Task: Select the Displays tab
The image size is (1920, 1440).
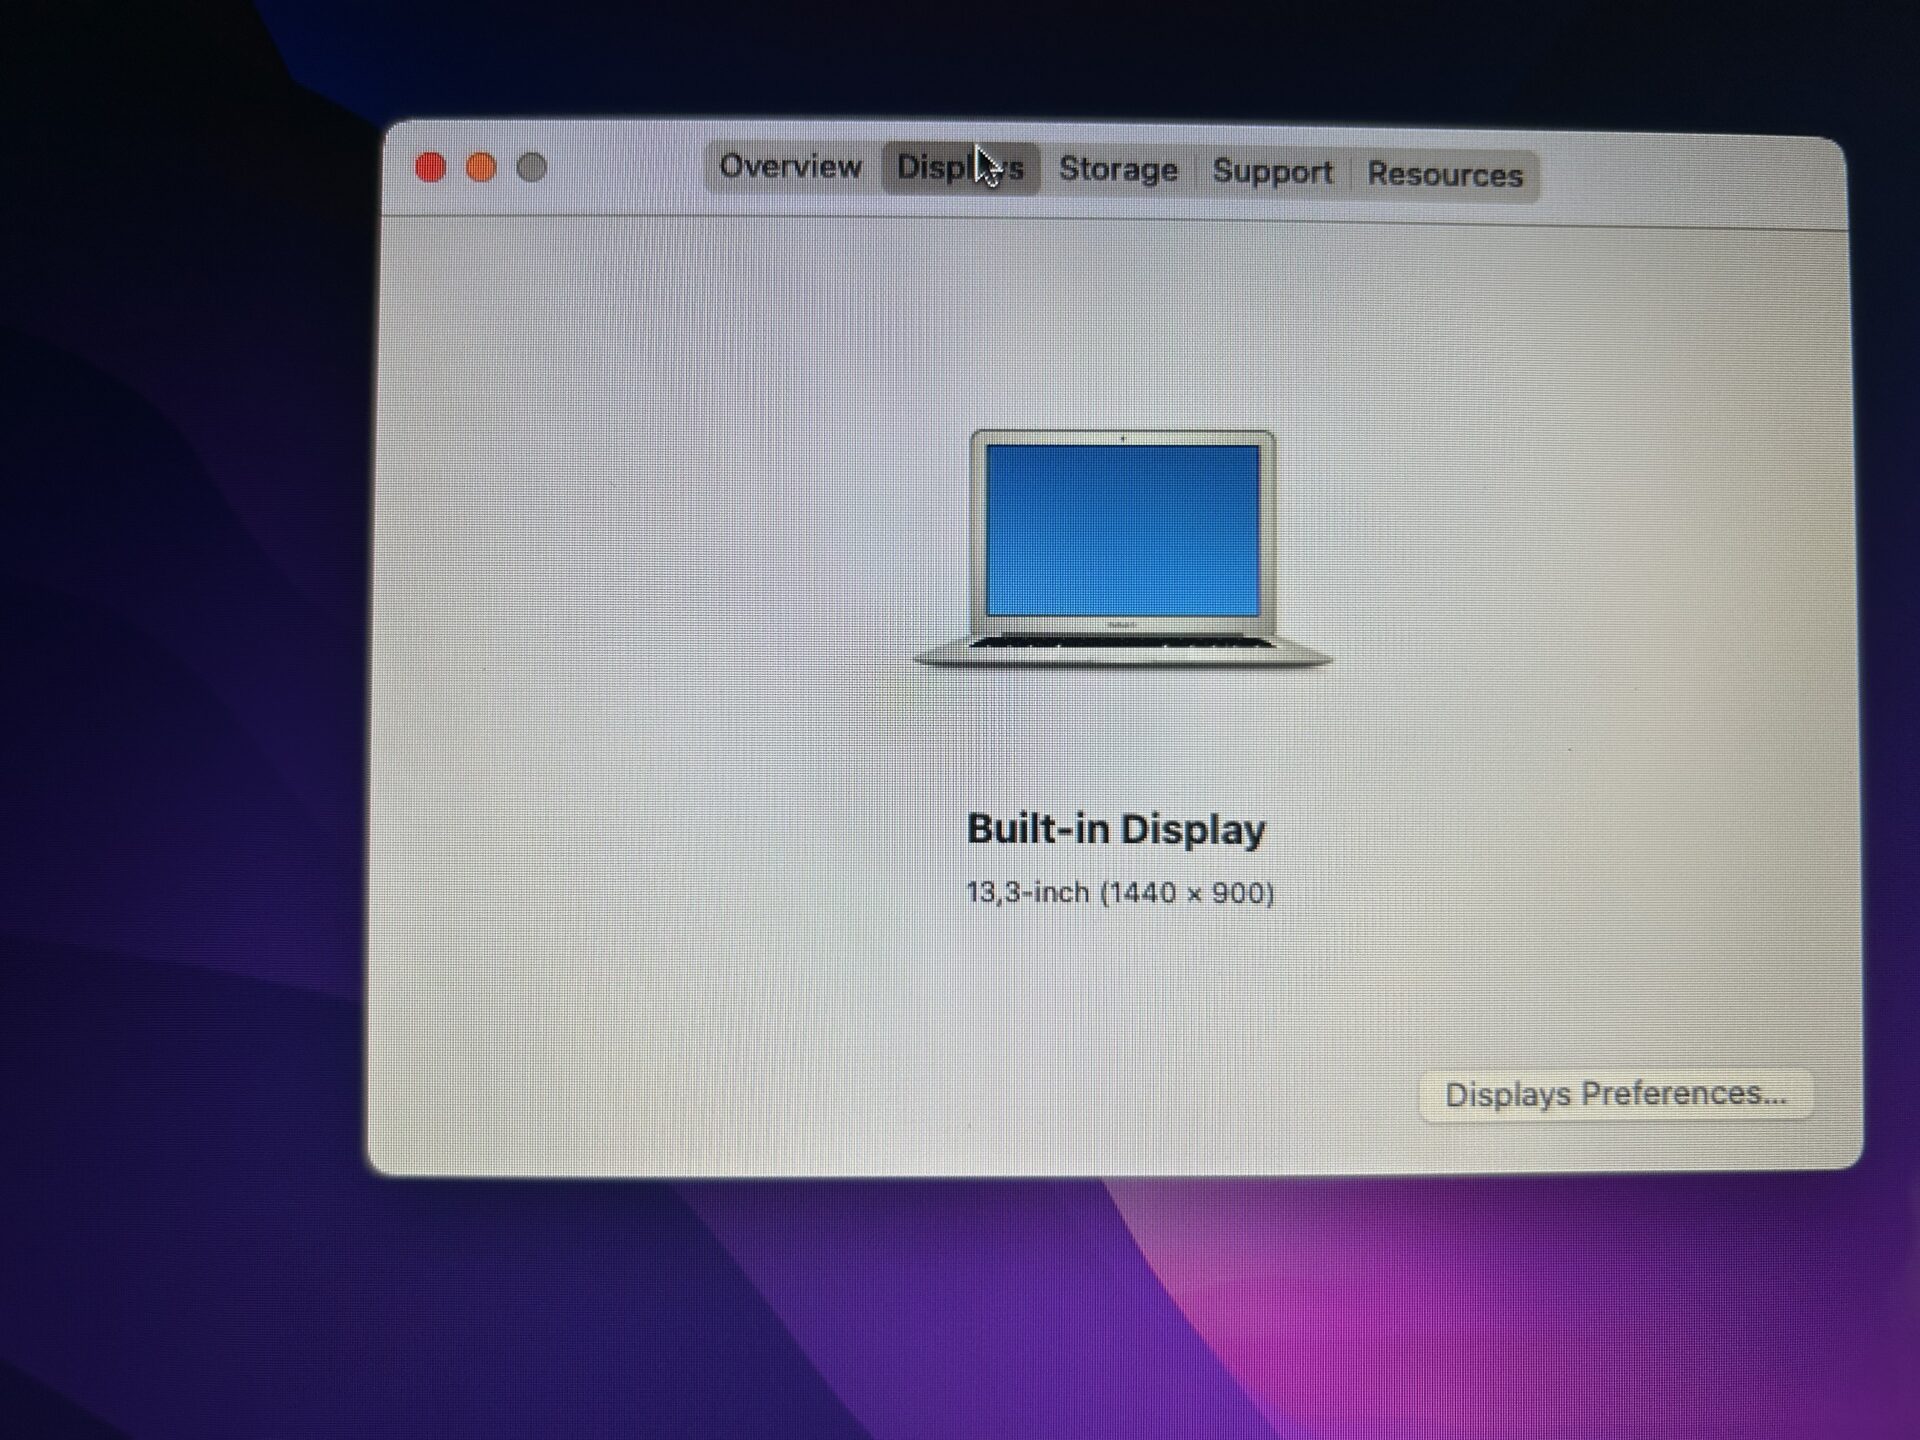Action: [x=960, y=168]
